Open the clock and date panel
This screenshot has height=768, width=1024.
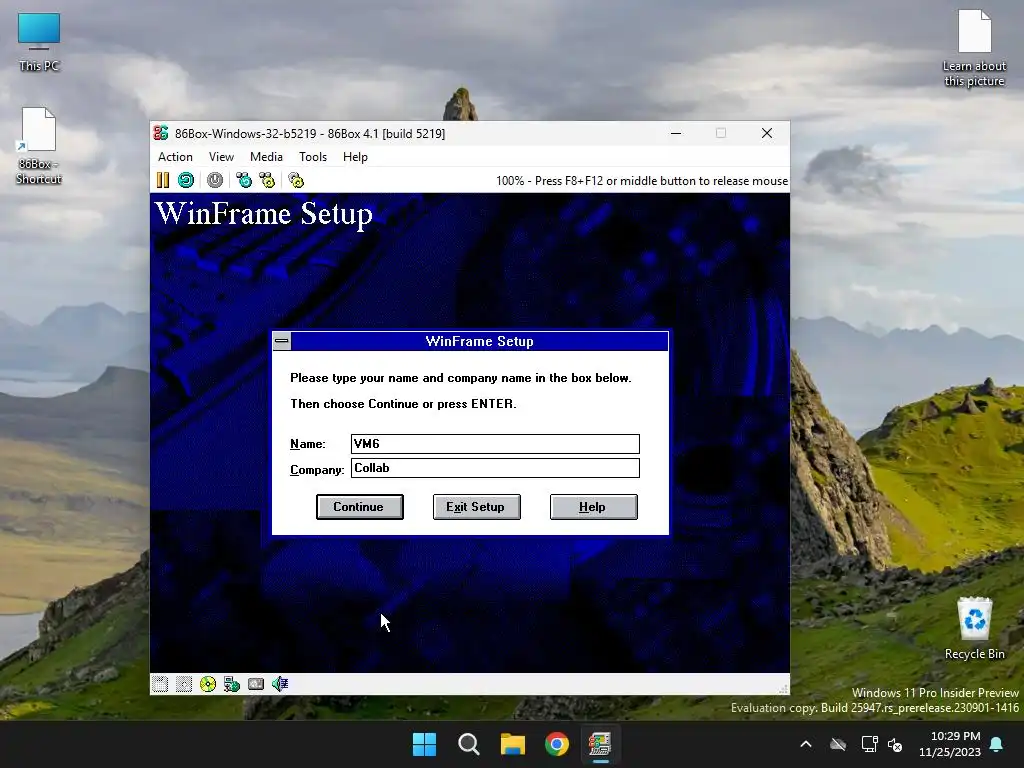(x=950, y=744)
